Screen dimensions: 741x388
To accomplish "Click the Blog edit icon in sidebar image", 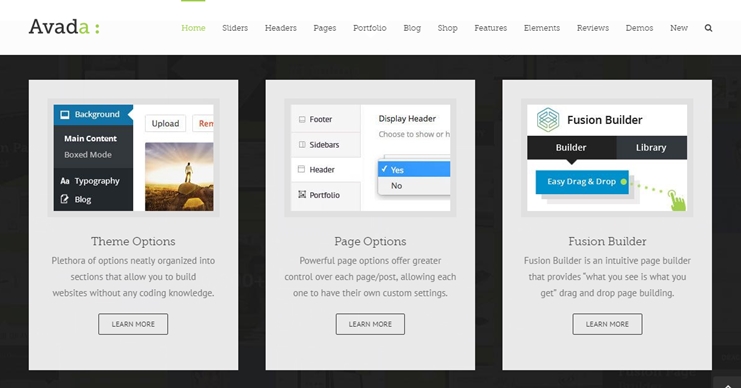I will coord(65,199).
